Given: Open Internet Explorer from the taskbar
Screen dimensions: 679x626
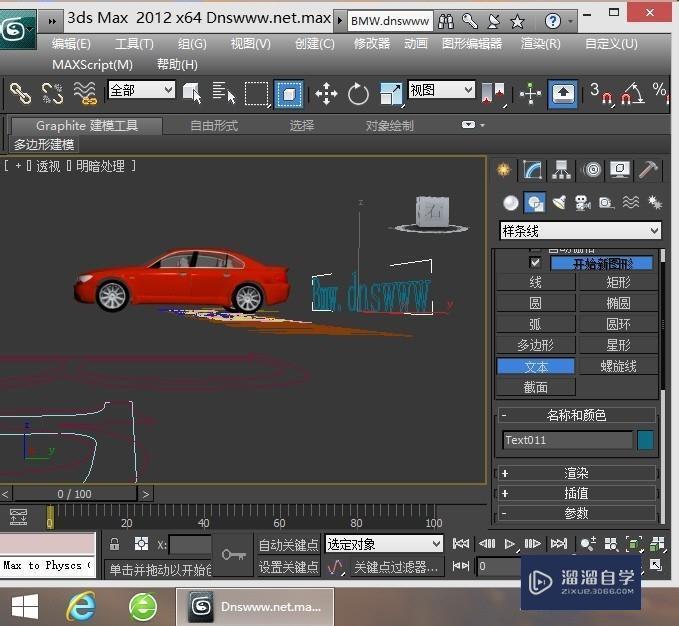Looking at the screenshot, I should coord(81,607).
